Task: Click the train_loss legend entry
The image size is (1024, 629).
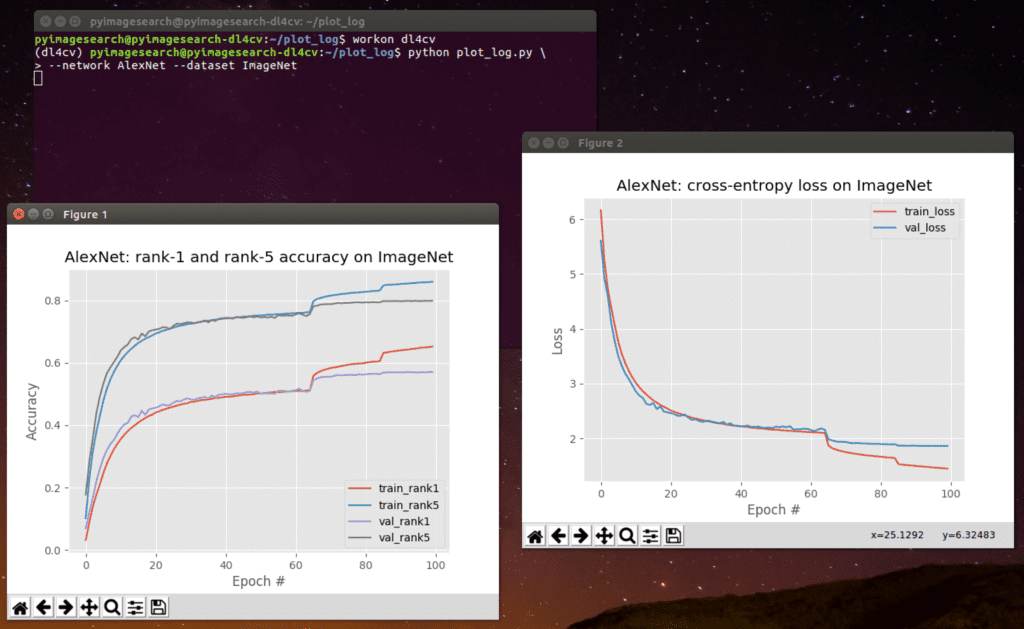Action: coord(929,211)
